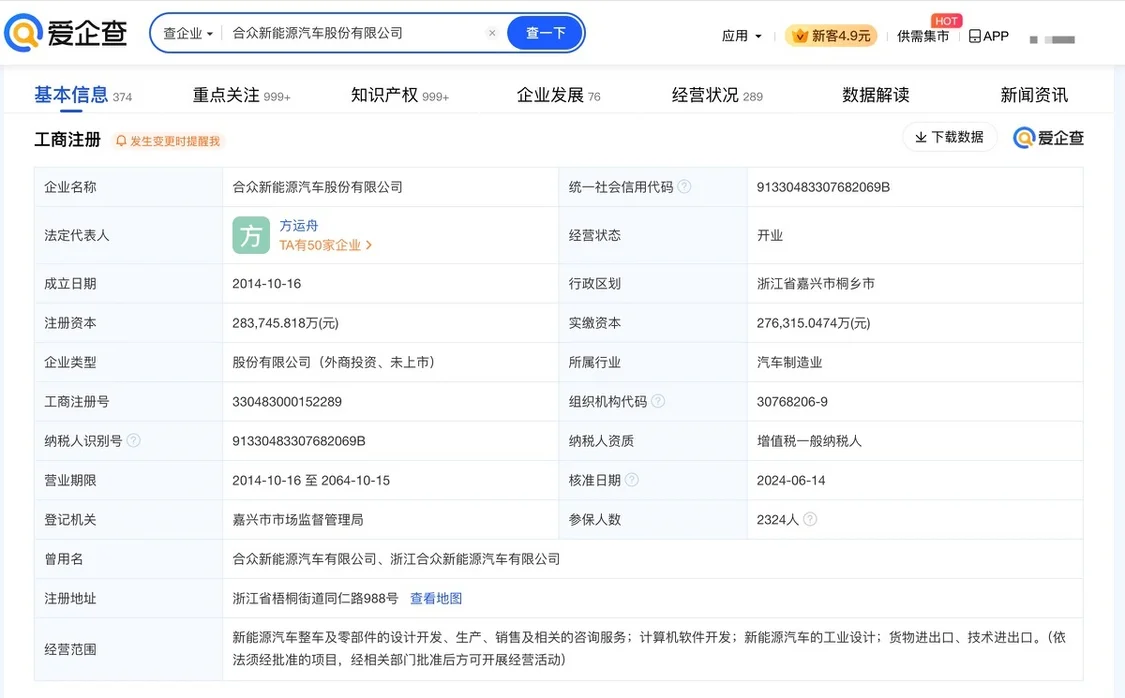Screen dimensions: 1125x698
Task: Click the download icon on 下载数据
Action: [919, 137]
